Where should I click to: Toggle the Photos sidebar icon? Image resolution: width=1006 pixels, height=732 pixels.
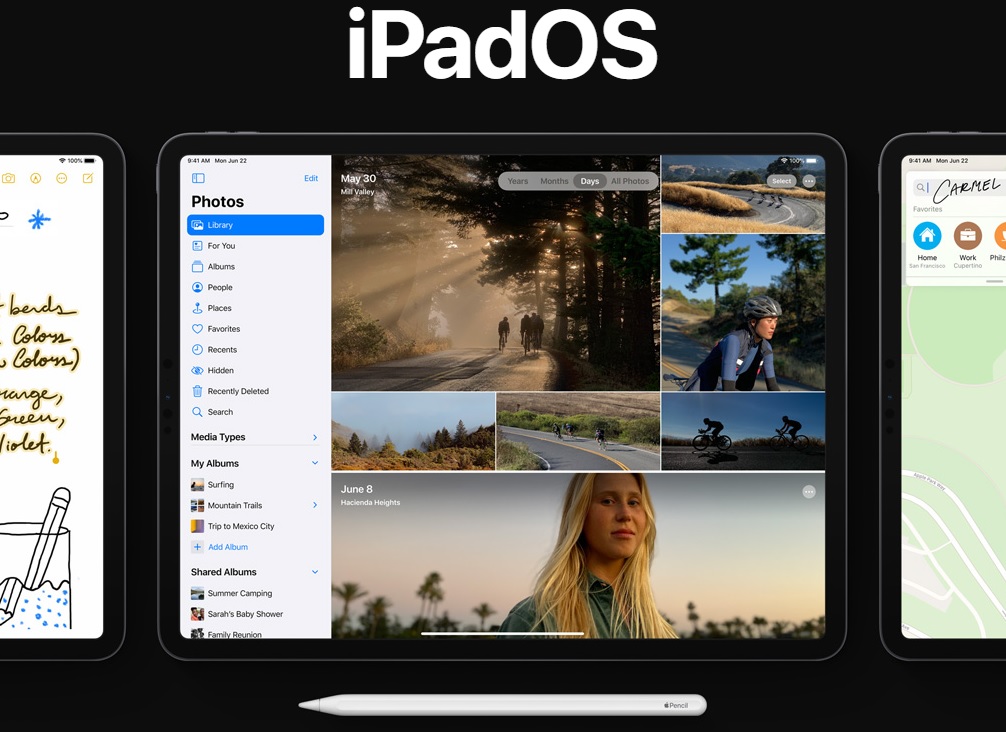pyautogui.click(x=198, y=178)
